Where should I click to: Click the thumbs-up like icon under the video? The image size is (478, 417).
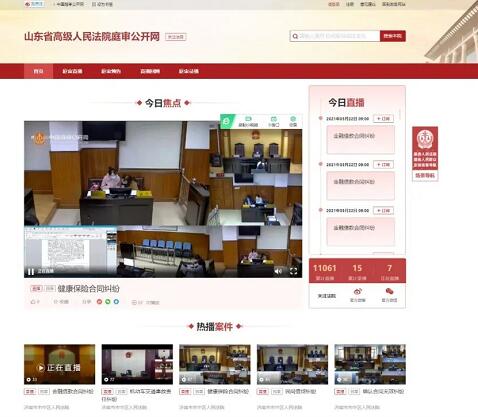(33, 302)
